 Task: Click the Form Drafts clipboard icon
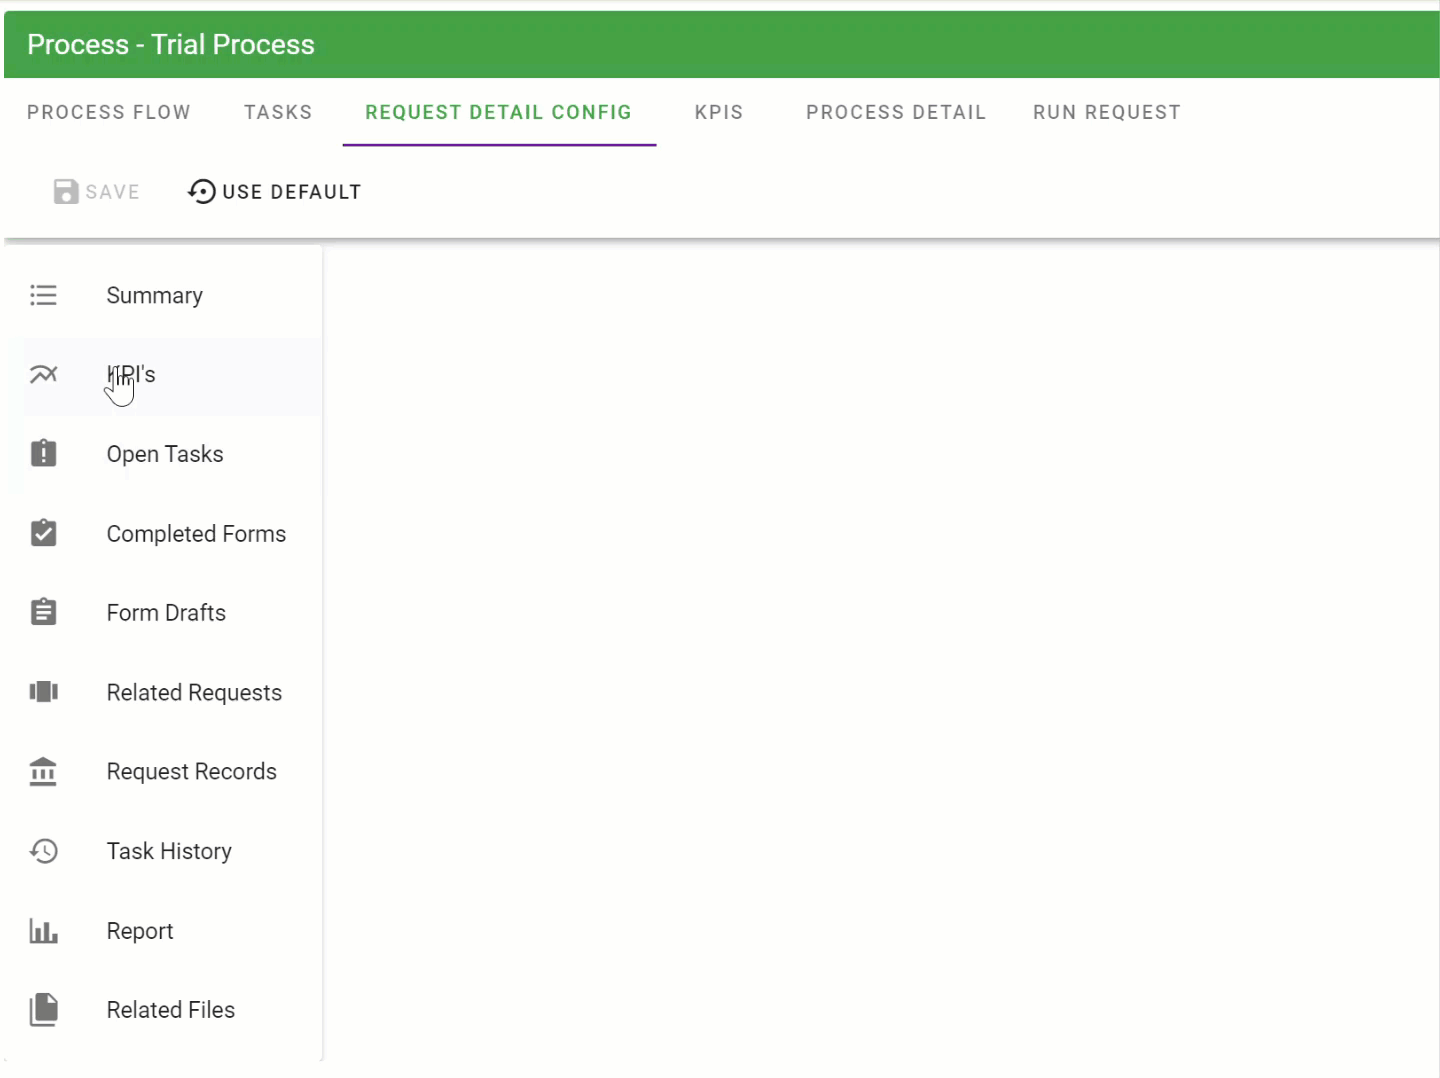[x=43, y=612]
